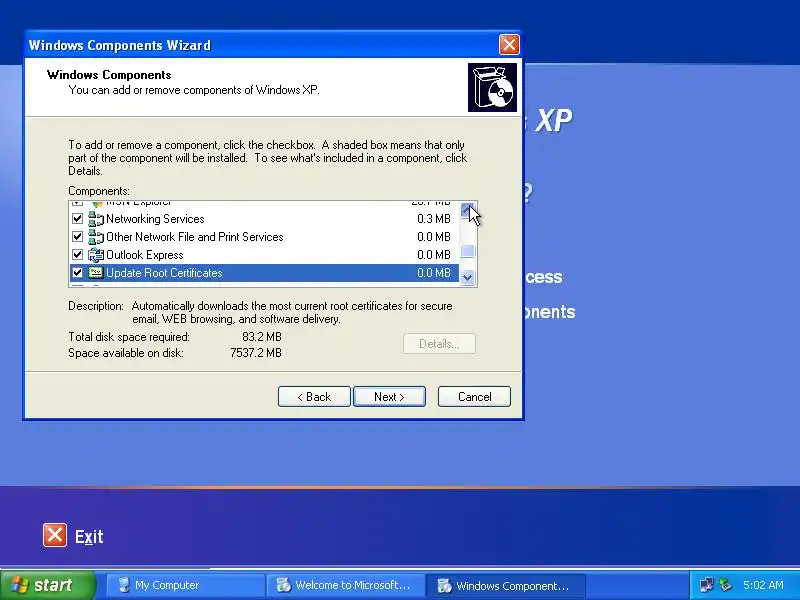The image size is (800, 600).
Task: Click the components list scroll down arrow
Action: 467,277
